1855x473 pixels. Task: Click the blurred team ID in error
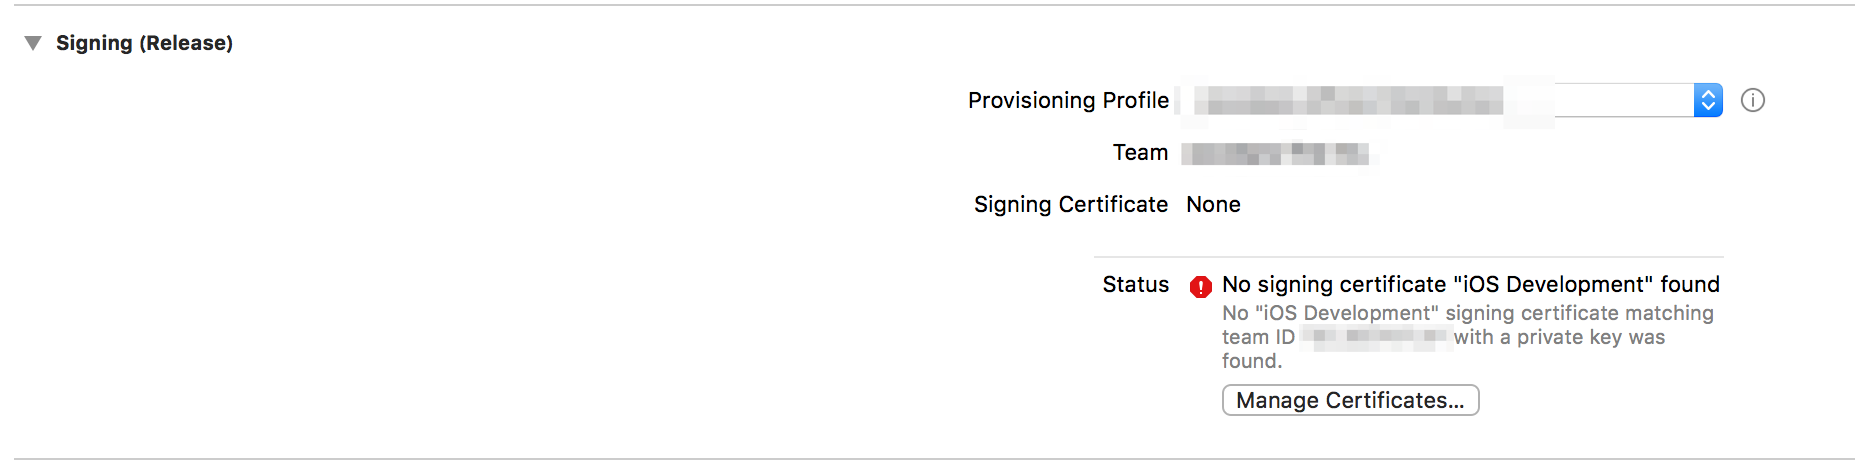(x=1375, y=337)
